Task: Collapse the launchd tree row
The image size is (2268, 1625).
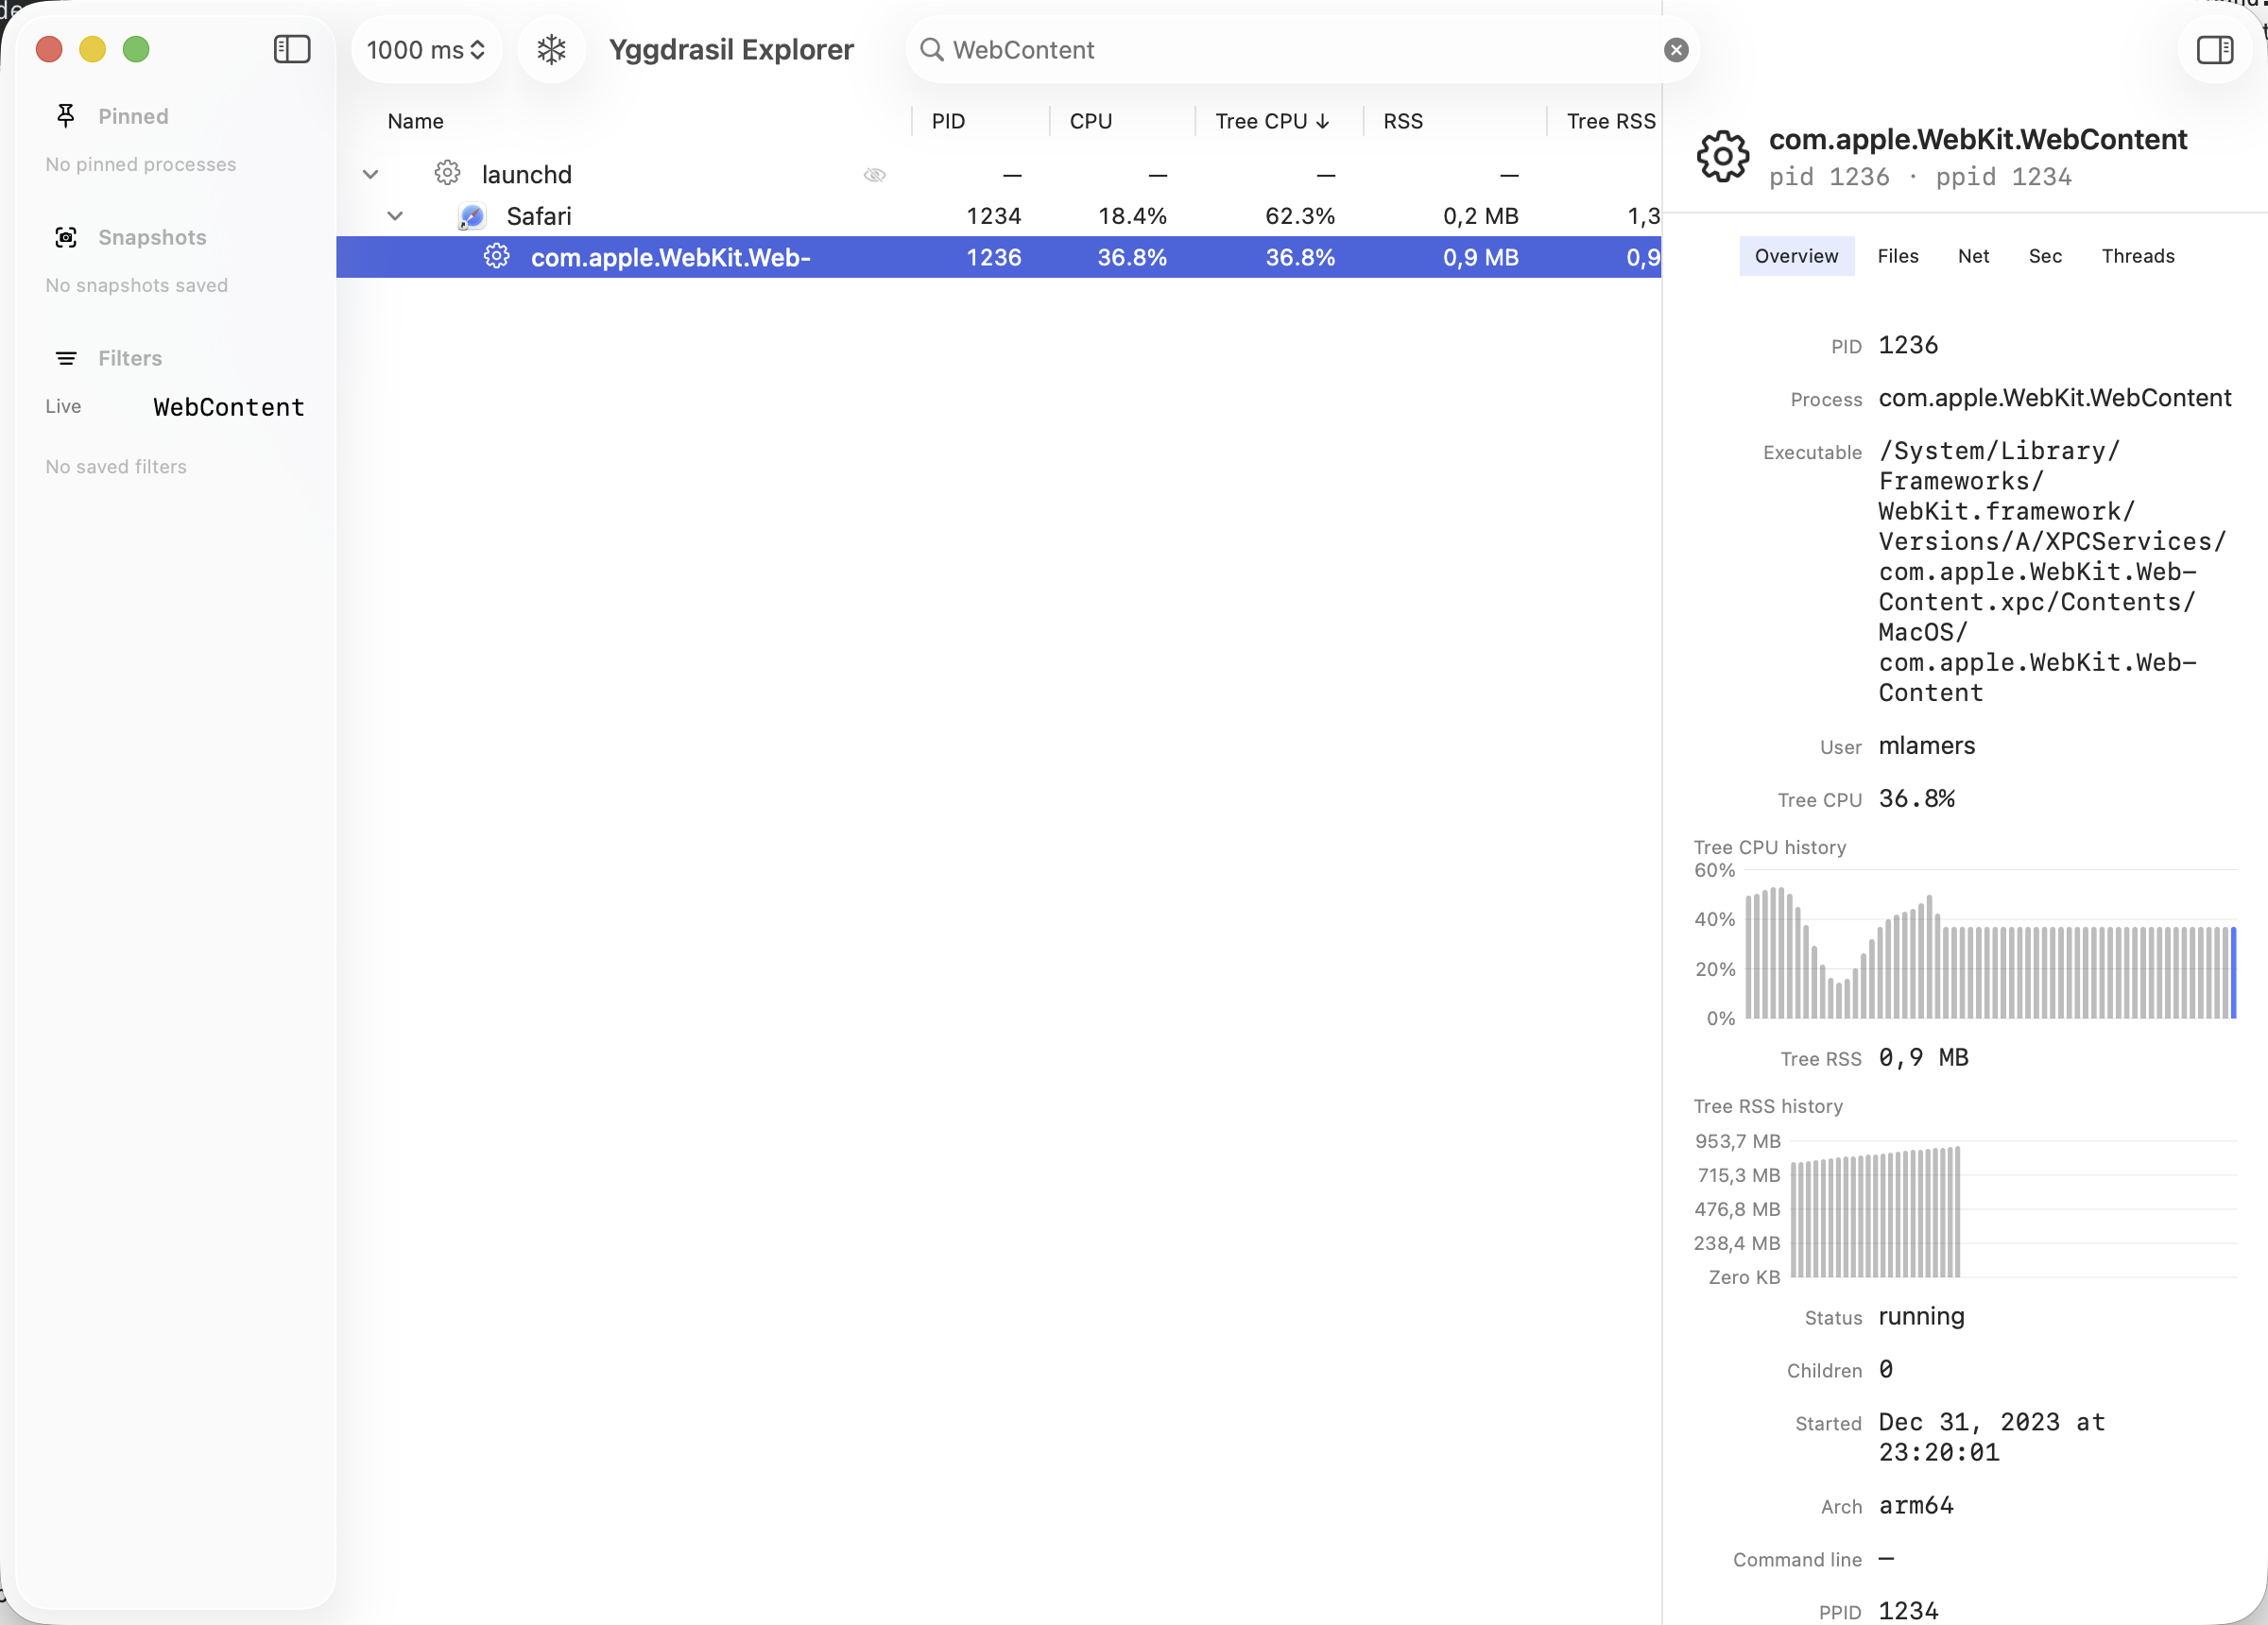Action: click(370, 174)
